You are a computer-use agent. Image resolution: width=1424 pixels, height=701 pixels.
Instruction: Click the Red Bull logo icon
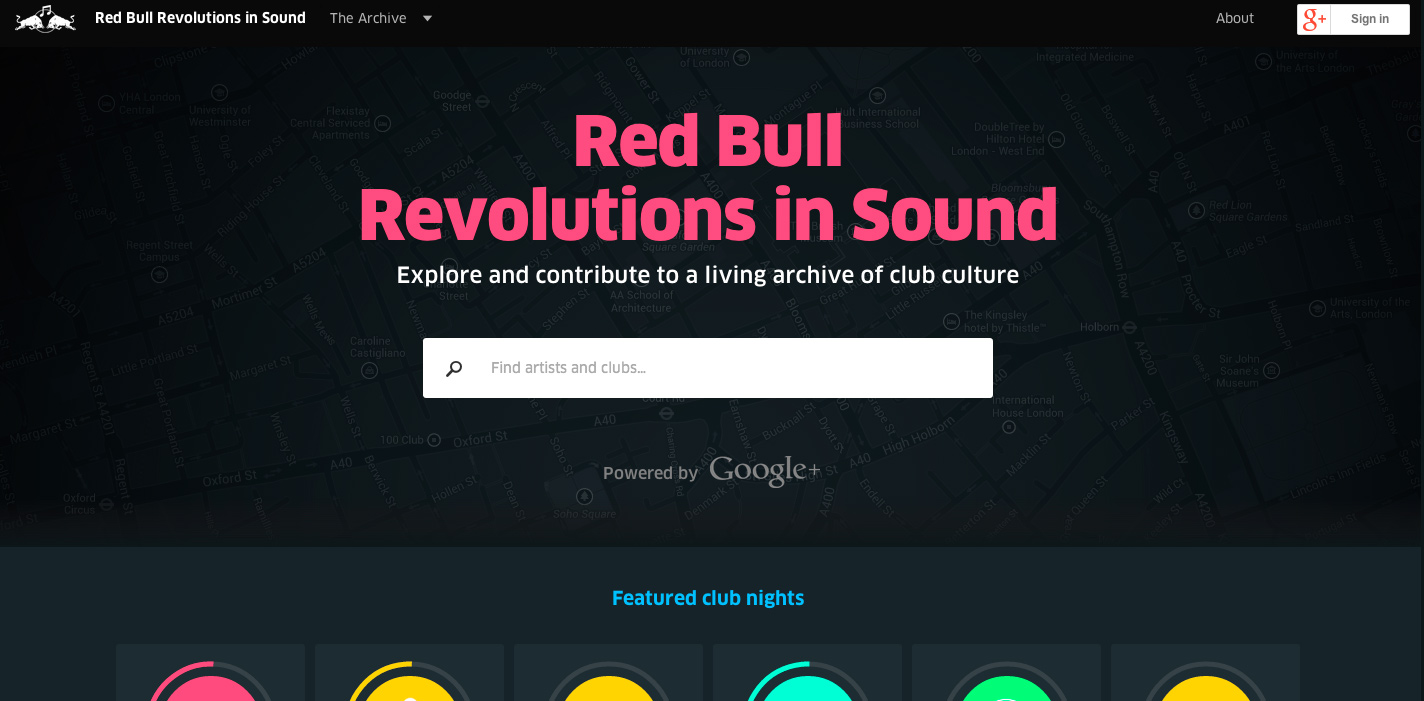coord(45,18)
